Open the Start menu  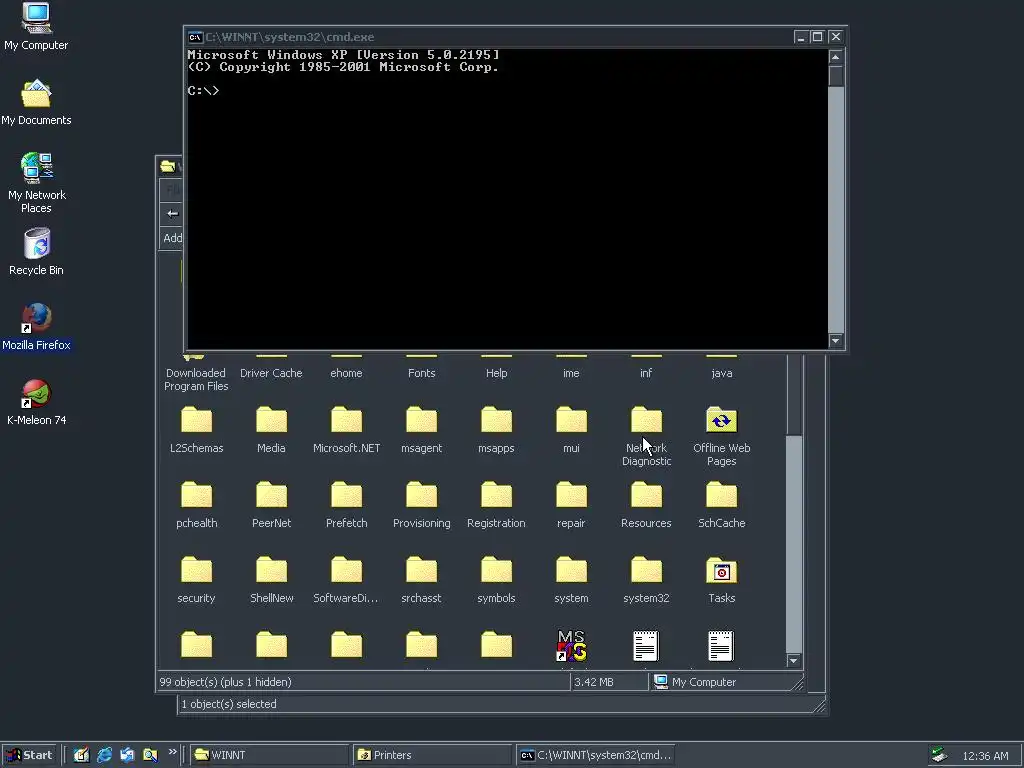click(29, 755)
